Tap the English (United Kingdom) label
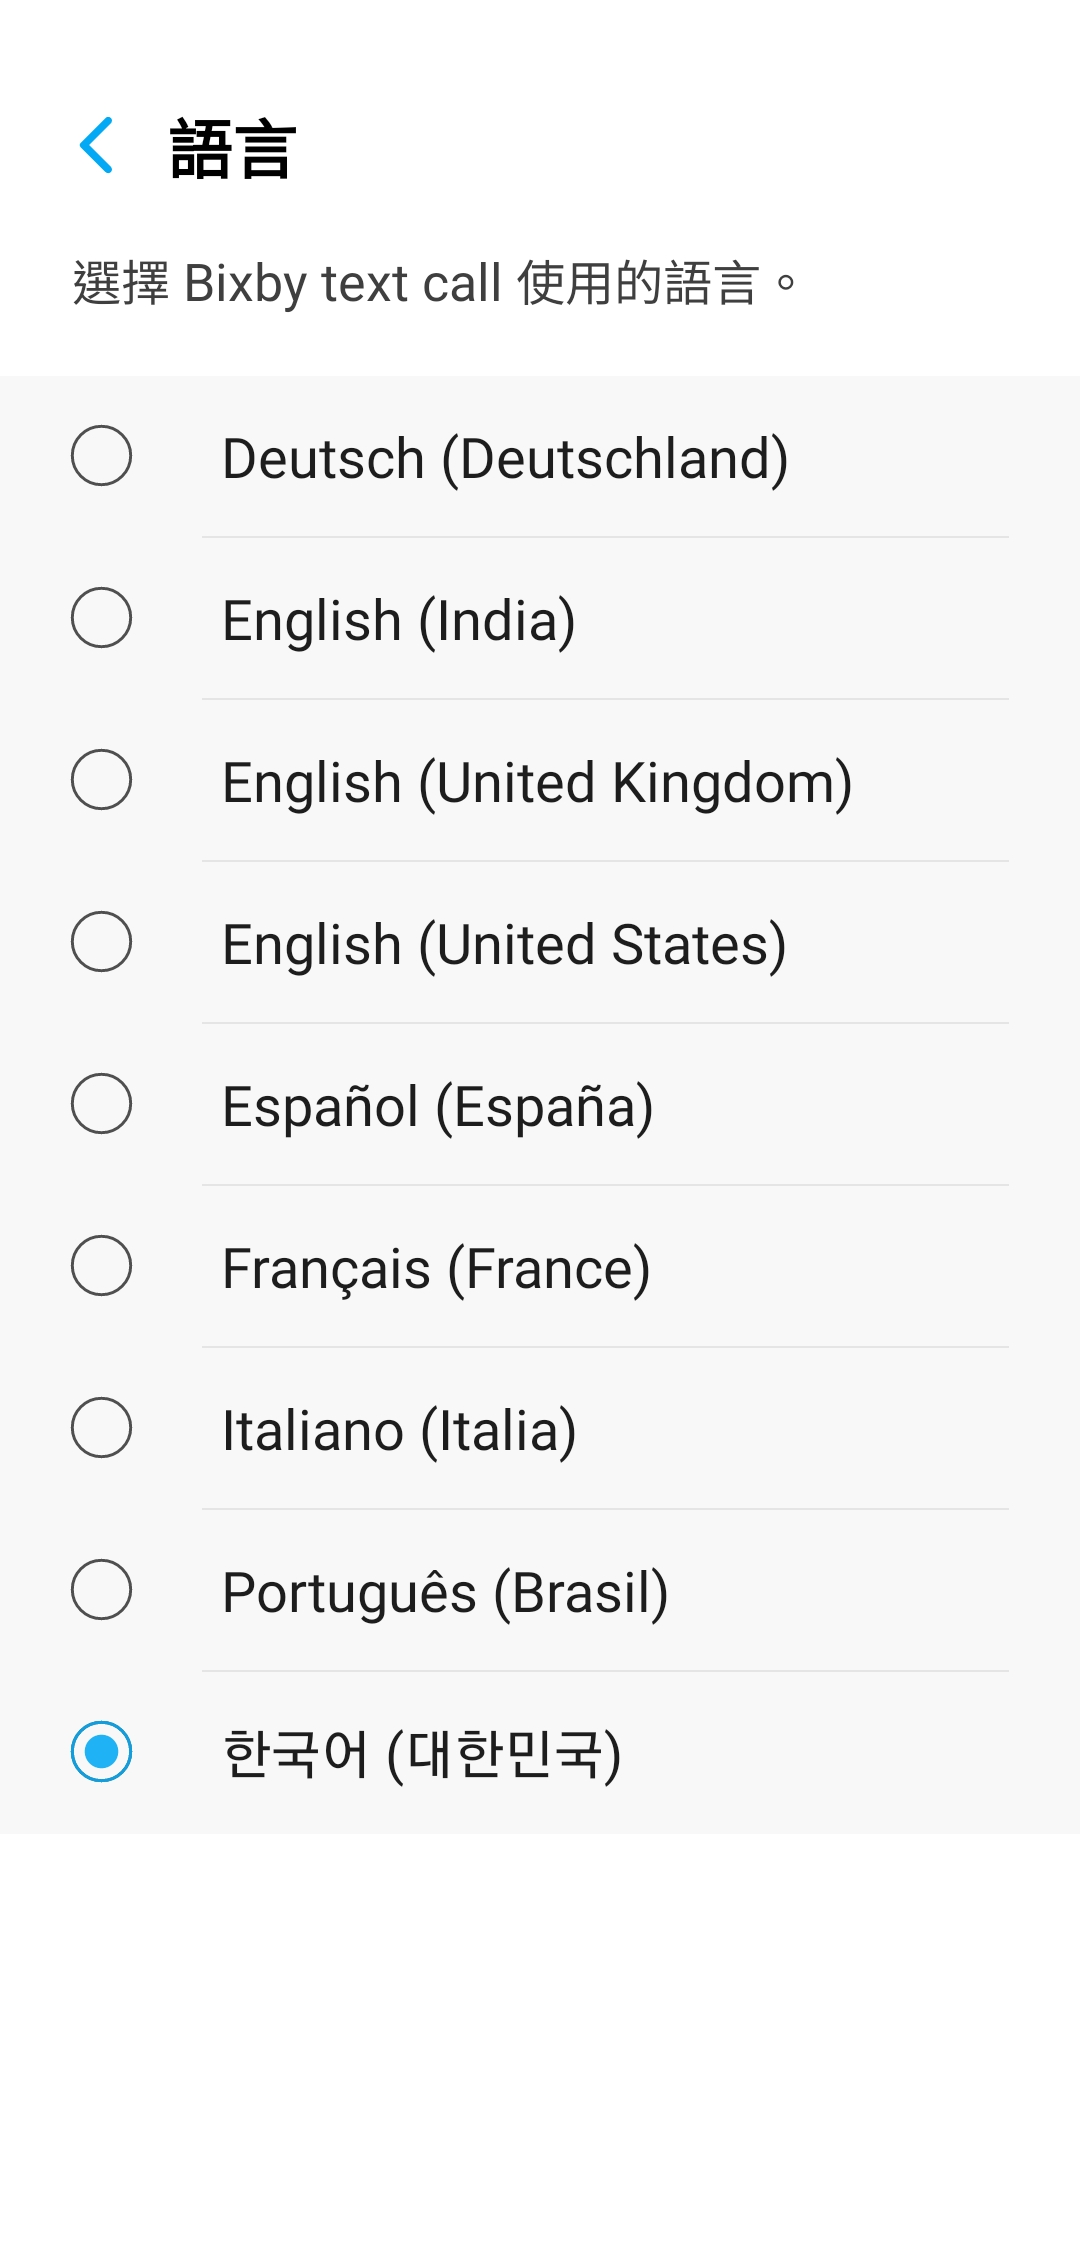The image size is (1080, 2242). pos(537,783)
